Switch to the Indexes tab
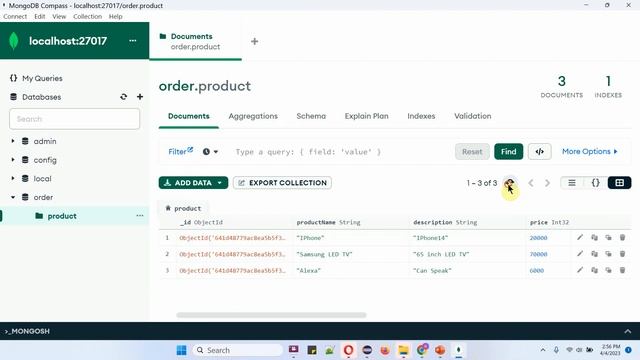640x360 pixels. [x=421, y=116]
